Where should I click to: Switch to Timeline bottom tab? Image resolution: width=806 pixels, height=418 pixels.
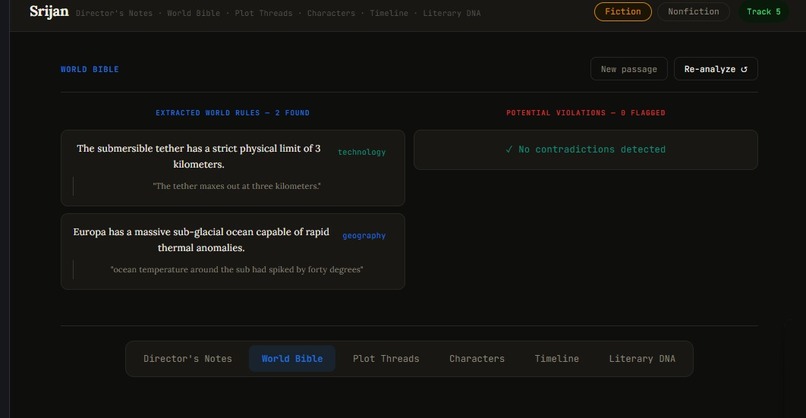[x=557, y=359]
